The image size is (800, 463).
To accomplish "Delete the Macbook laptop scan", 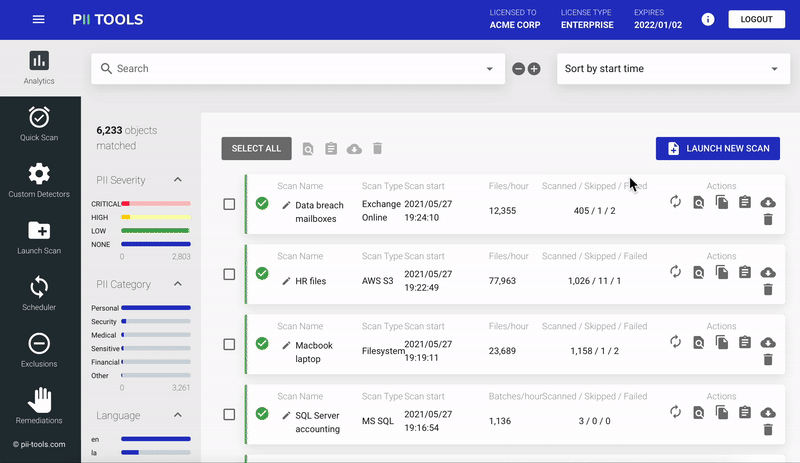I will 768,359.
